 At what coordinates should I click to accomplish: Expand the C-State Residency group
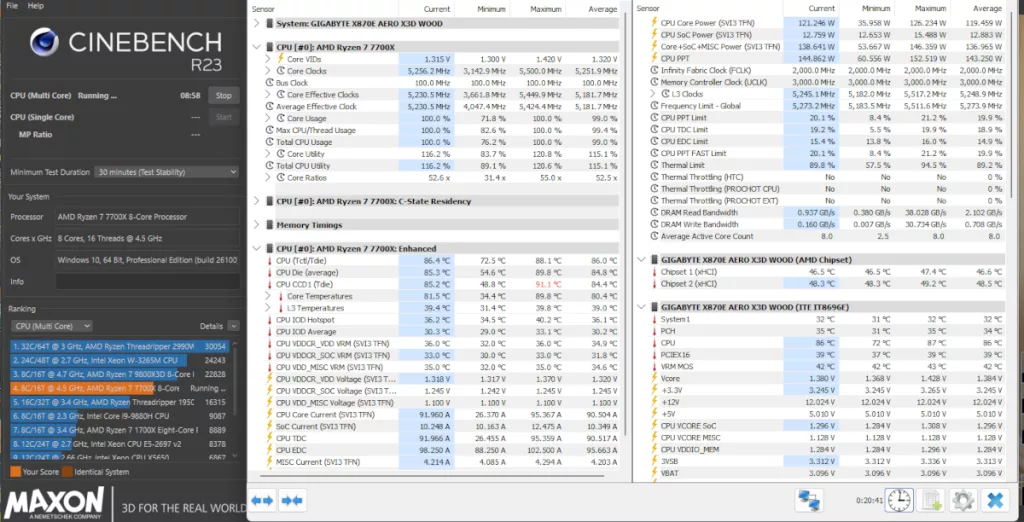[x=256, y=201]
